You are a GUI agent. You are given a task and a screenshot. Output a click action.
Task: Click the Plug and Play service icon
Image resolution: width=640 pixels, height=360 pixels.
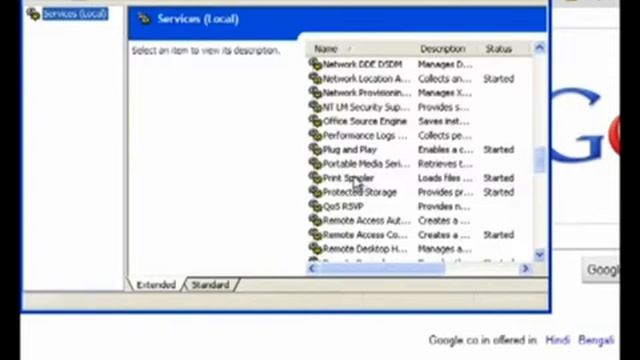coord(315,149)
